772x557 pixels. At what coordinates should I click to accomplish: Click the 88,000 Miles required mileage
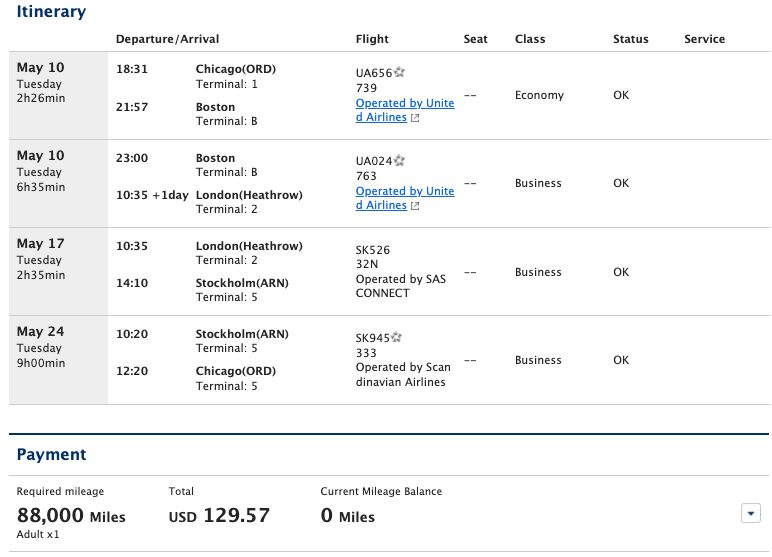(71, 516)
